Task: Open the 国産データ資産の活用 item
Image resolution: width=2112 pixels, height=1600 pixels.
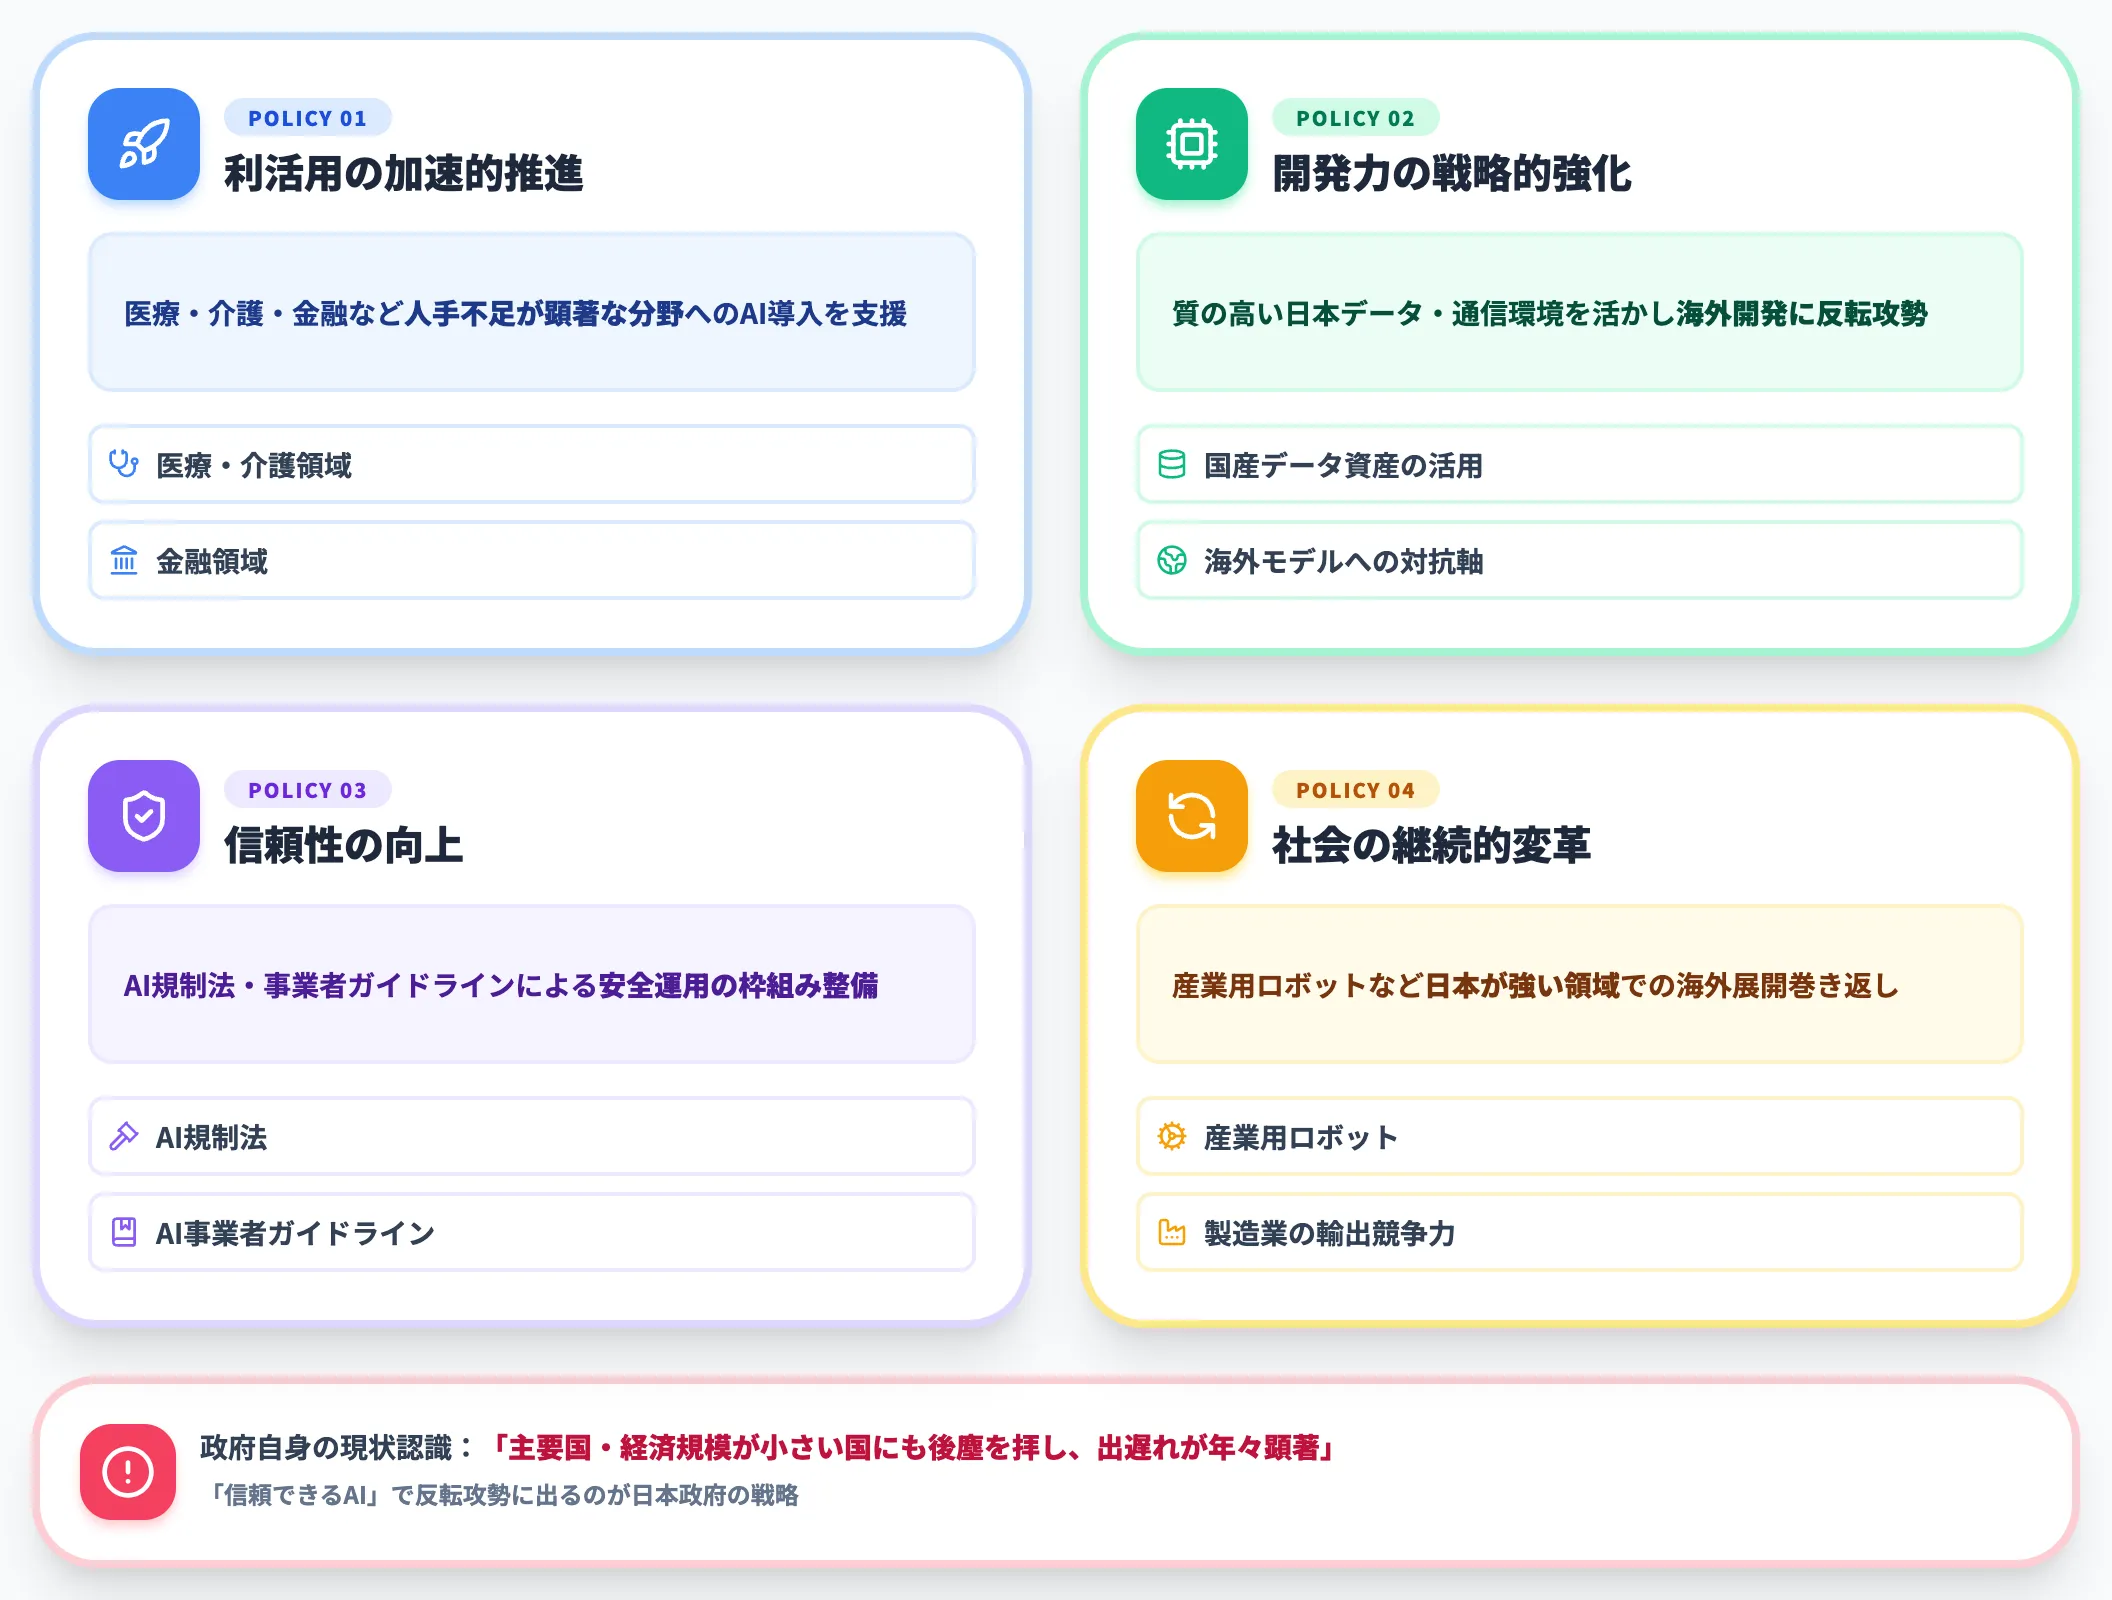Action: coord(1580,464)
